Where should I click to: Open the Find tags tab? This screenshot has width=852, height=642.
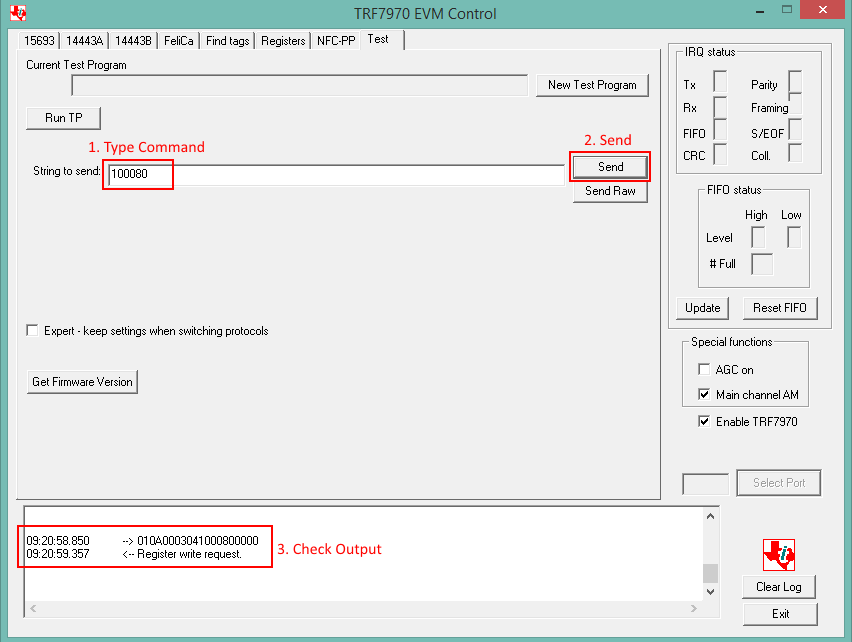(227, 41)
